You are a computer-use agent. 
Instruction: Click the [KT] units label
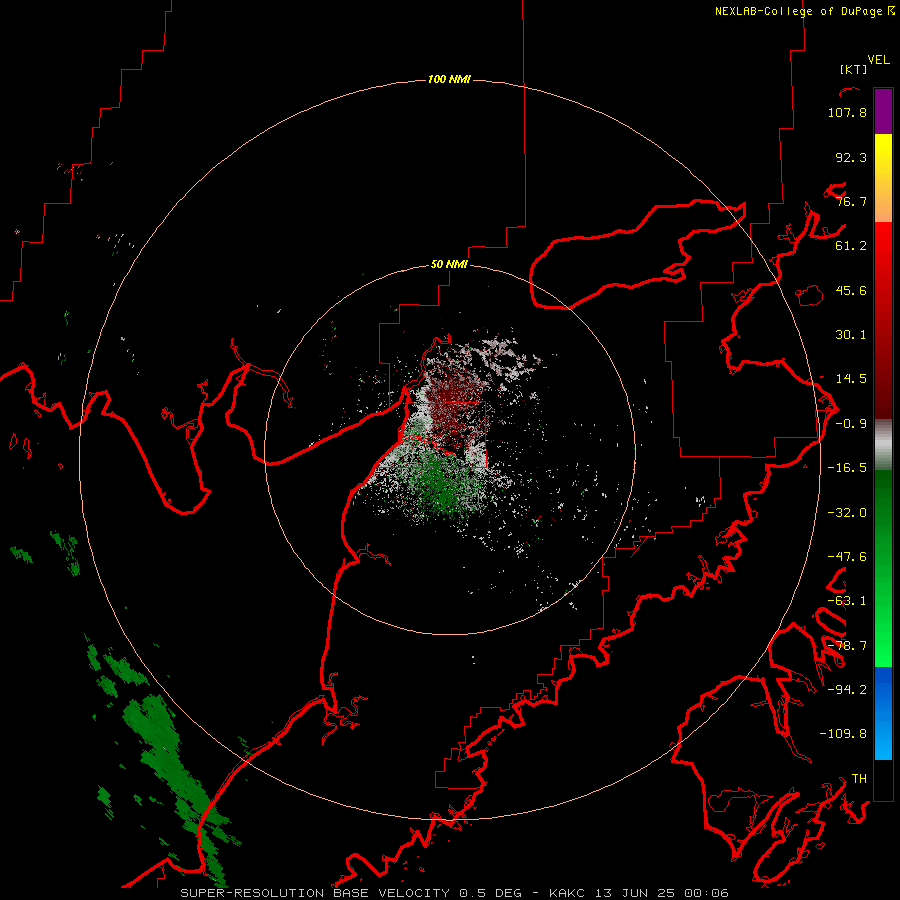854,69
